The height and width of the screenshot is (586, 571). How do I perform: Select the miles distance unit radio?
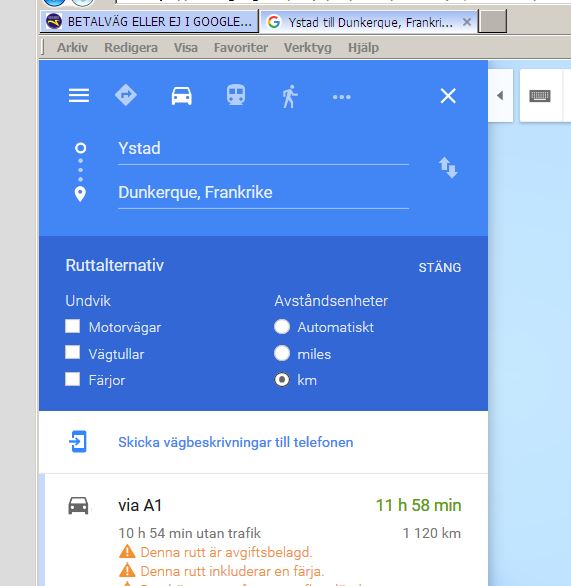tap(282, 353)
